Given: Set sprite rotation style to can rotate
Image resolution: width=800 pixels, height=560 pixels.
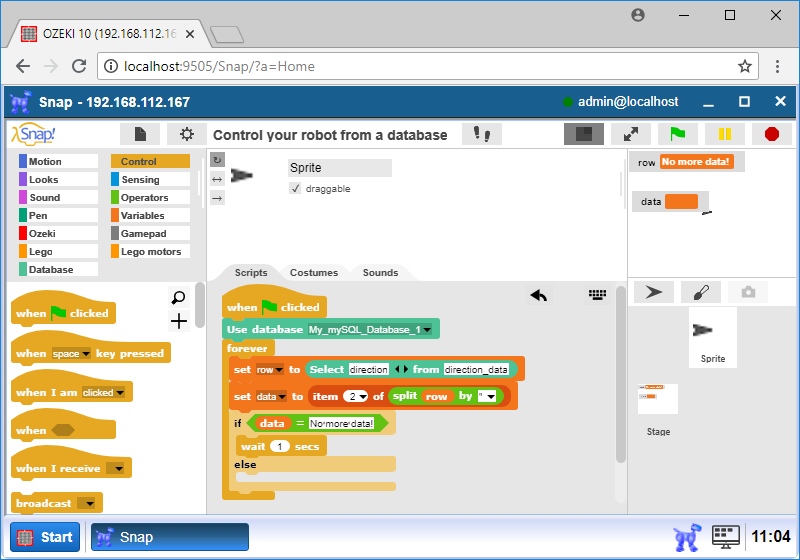Looking at the screenshot, I should (x=217, y=160).
